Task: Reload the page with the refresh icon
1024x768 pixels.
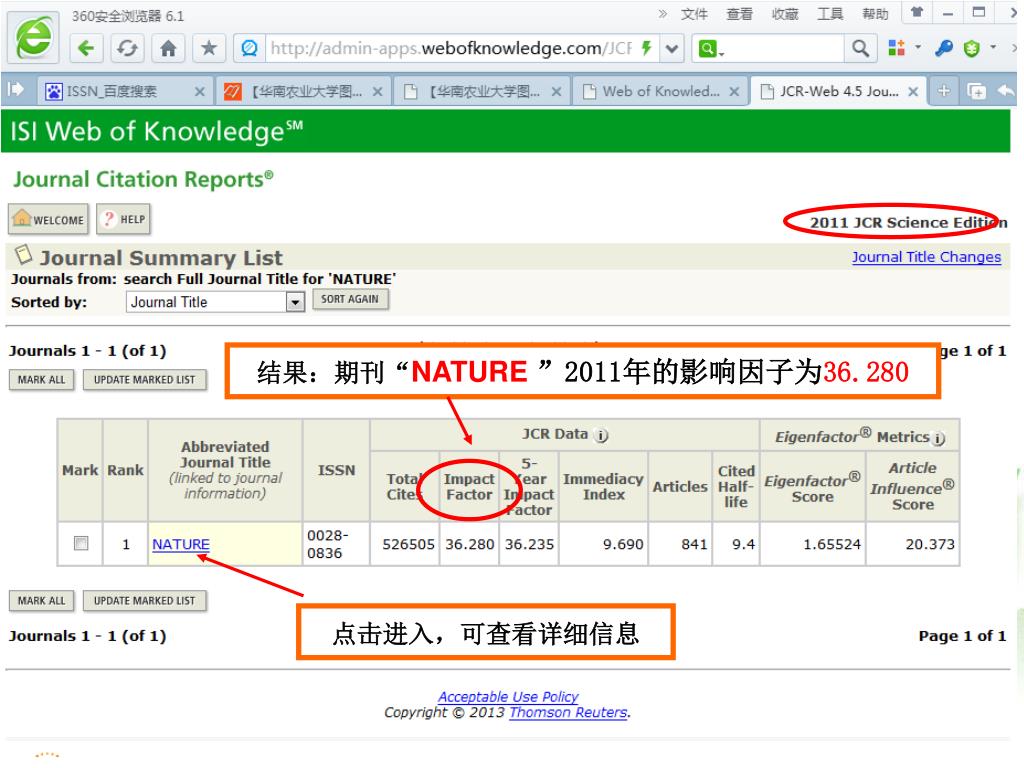Action: coord(127,48)
